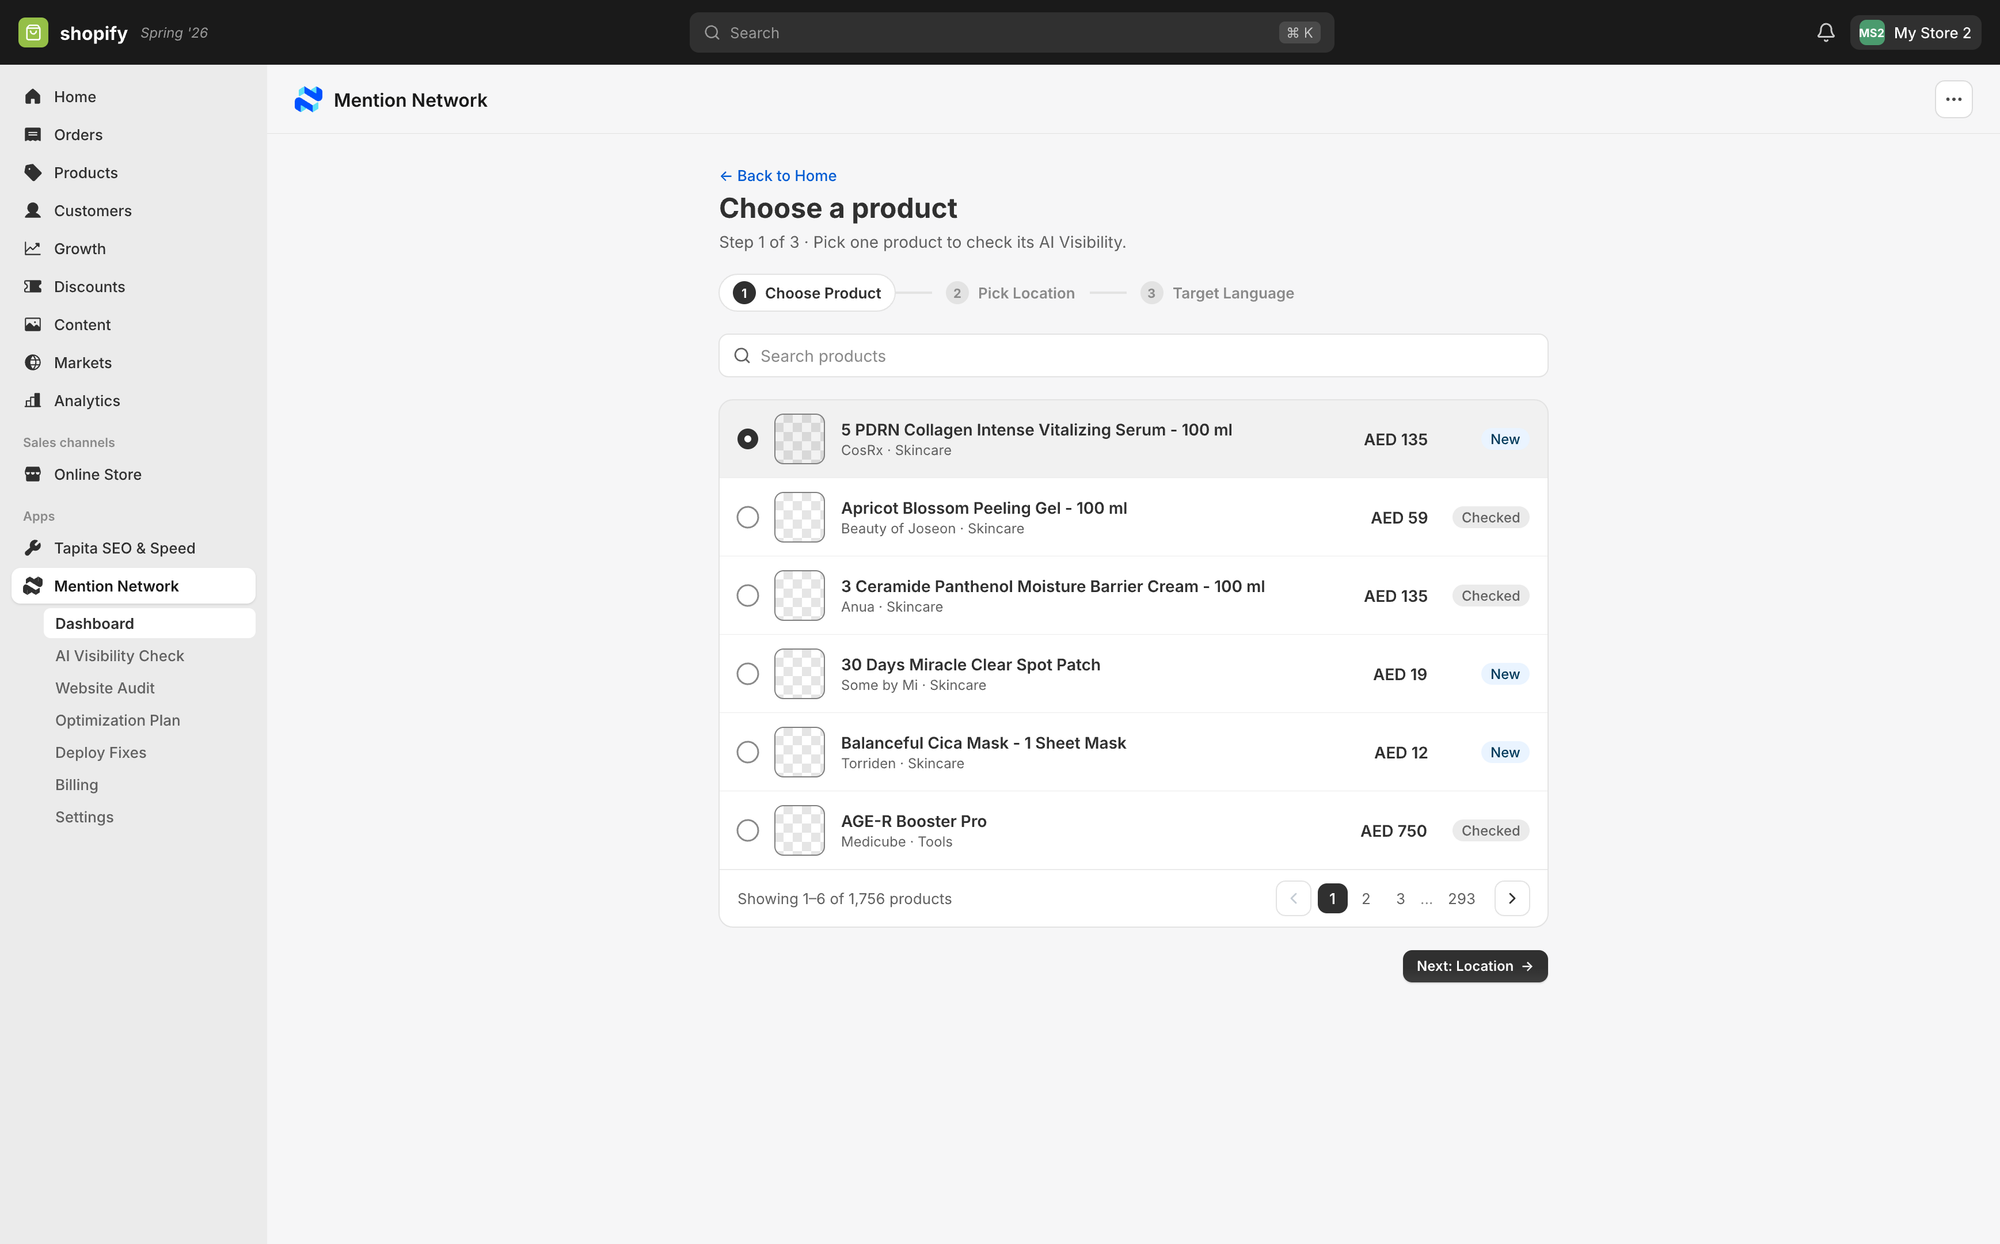Screen dimensions: 2000x1244
Task: Open notifications bell icon
Action: click(1826, 33)
